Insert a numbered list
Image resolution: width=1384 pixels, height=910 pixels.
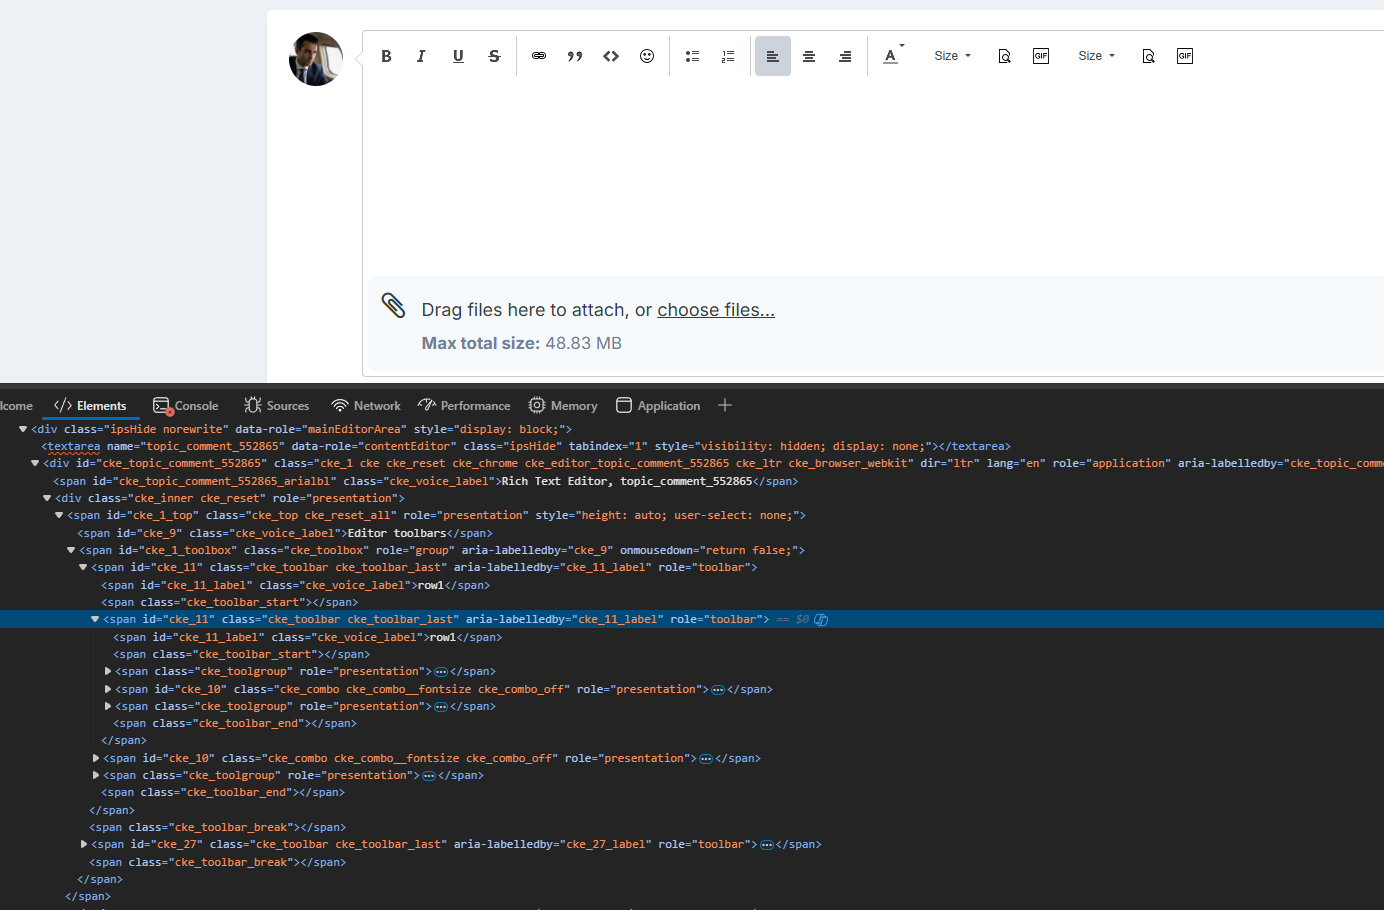[x=728, y=56]
